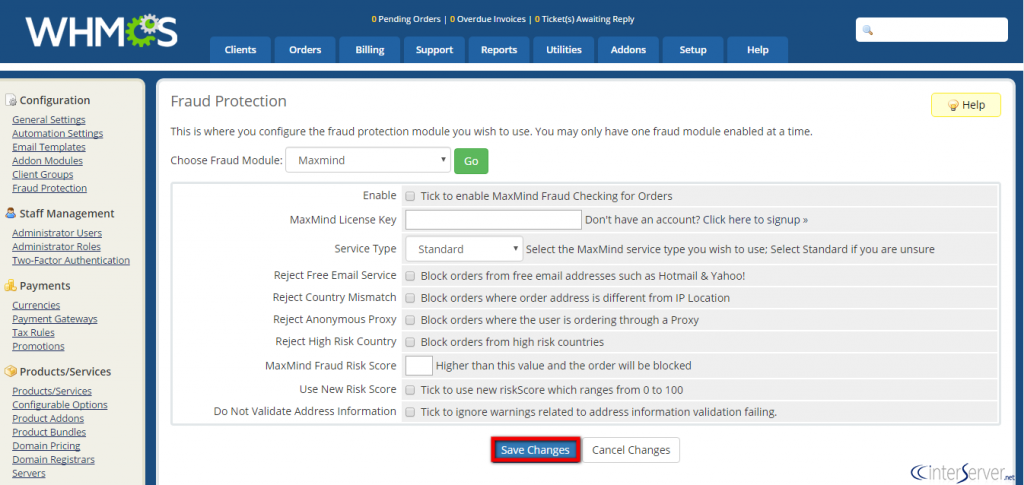This screenshot has width=1024, height=485.
Task: Open Administrator Users link
Action: (57, 233)
